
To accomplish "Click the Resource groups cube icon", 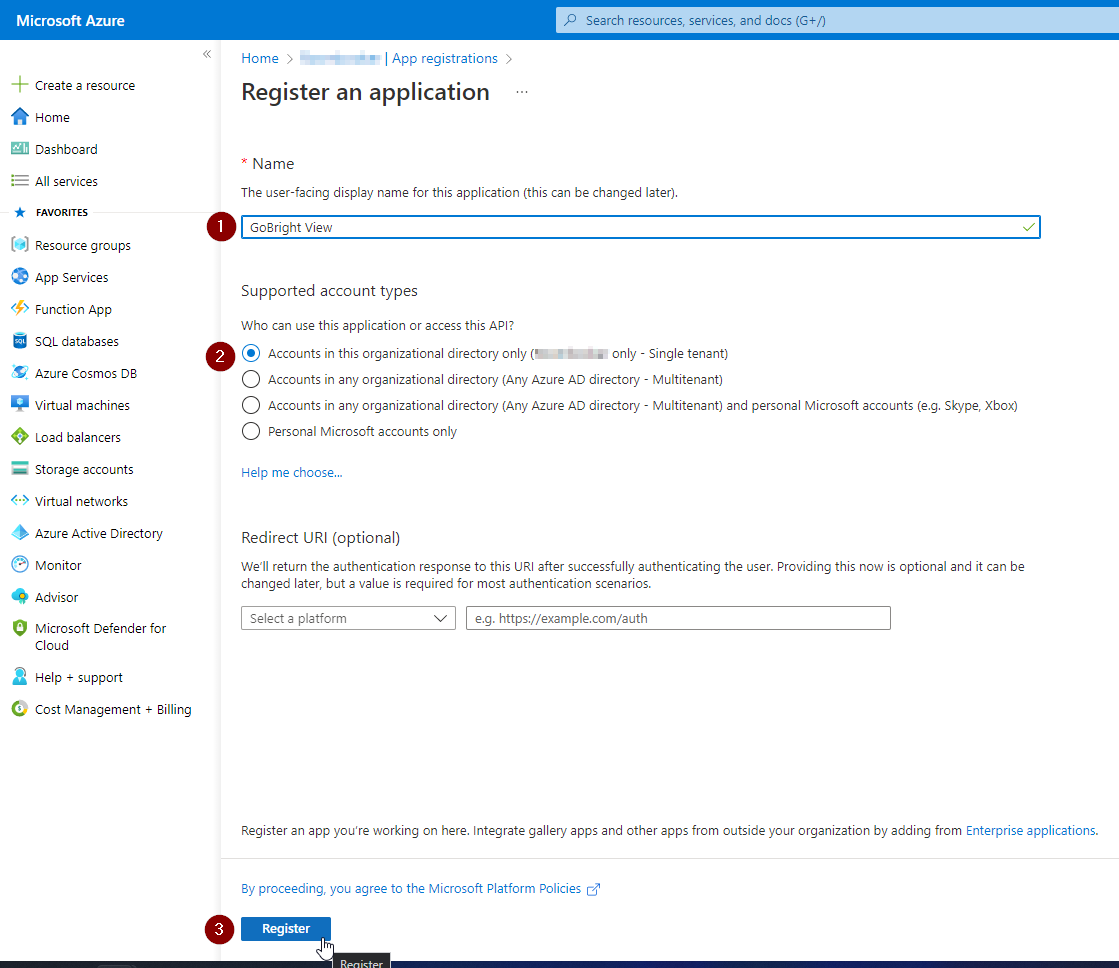I will pos(20,245).
